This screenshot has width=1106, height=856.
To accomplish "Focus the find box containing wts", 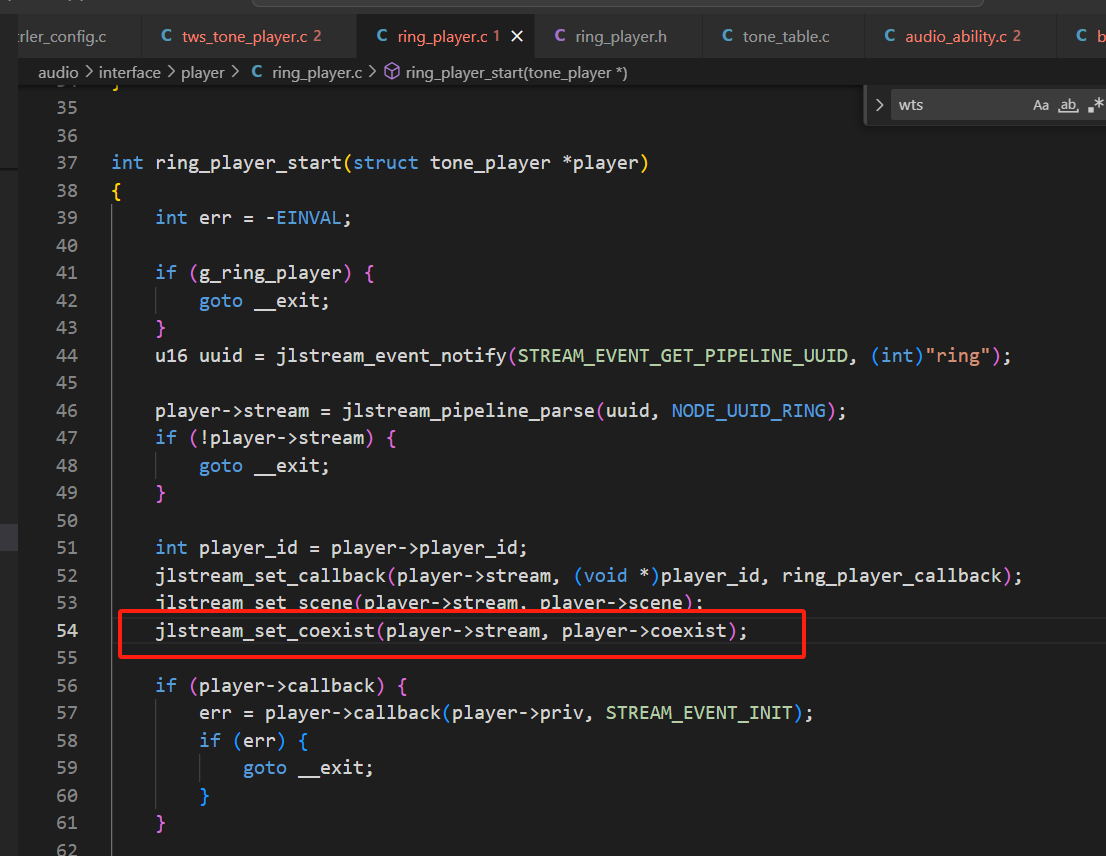I will [958, 105].
